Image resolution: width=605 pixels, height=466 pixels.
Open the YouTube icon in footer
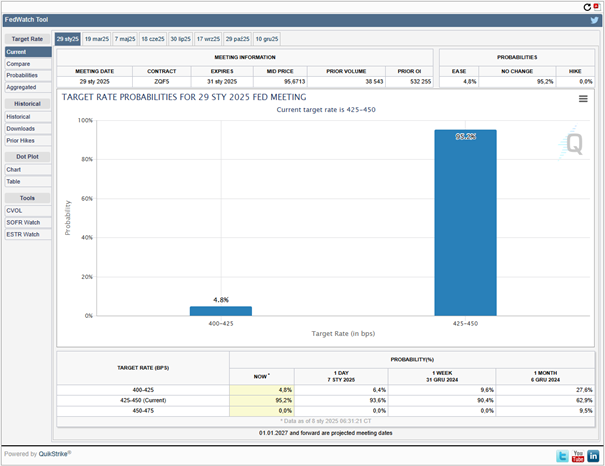tap(578, 456)
